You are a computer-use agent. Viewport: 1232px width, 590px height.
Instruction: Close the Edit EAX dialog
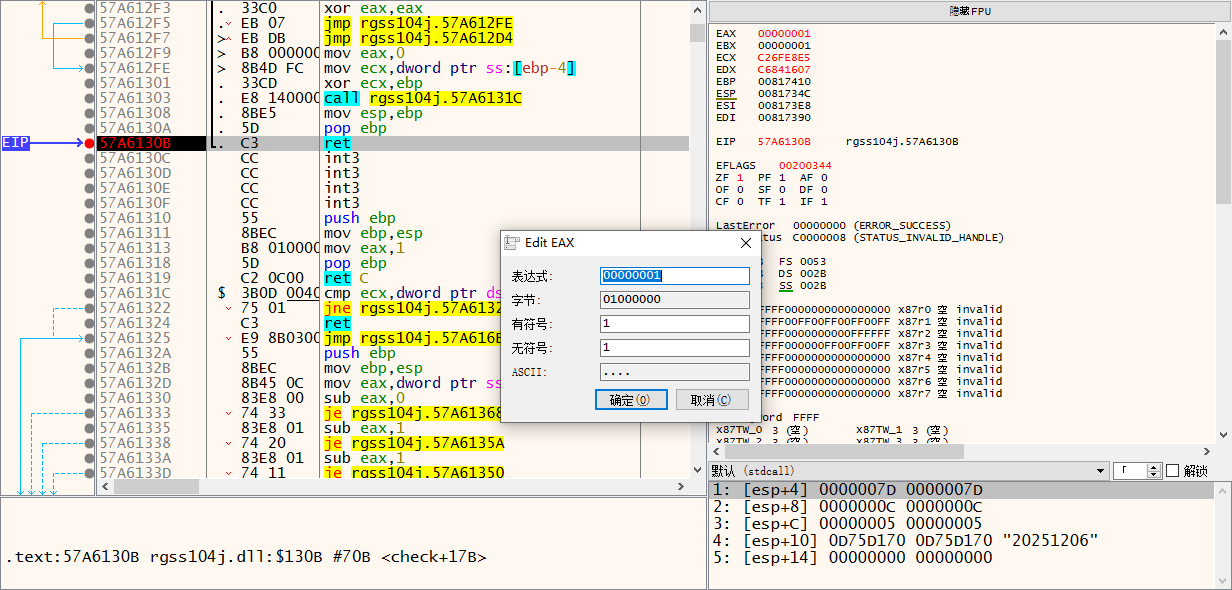[745, 243]
